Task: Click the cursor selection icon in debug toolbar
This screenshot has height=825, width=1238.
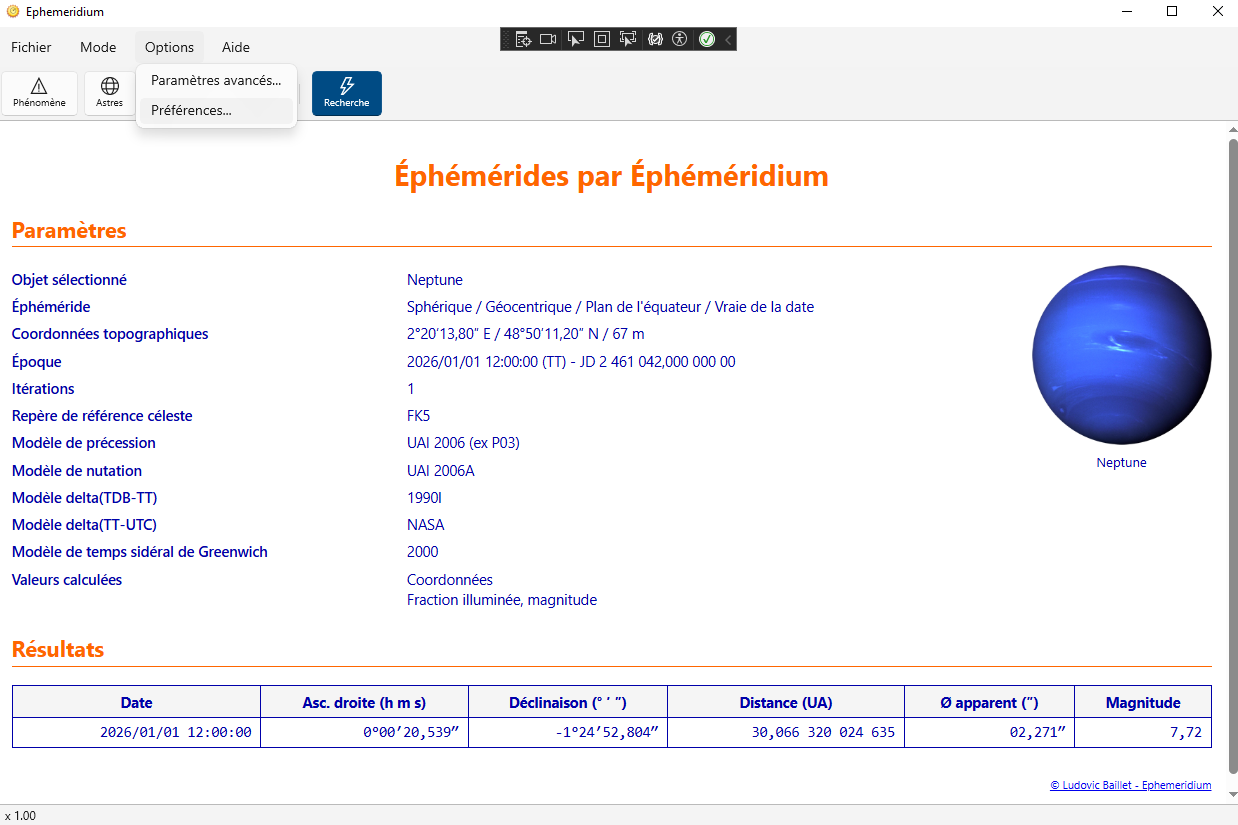Action: [575, 39]
